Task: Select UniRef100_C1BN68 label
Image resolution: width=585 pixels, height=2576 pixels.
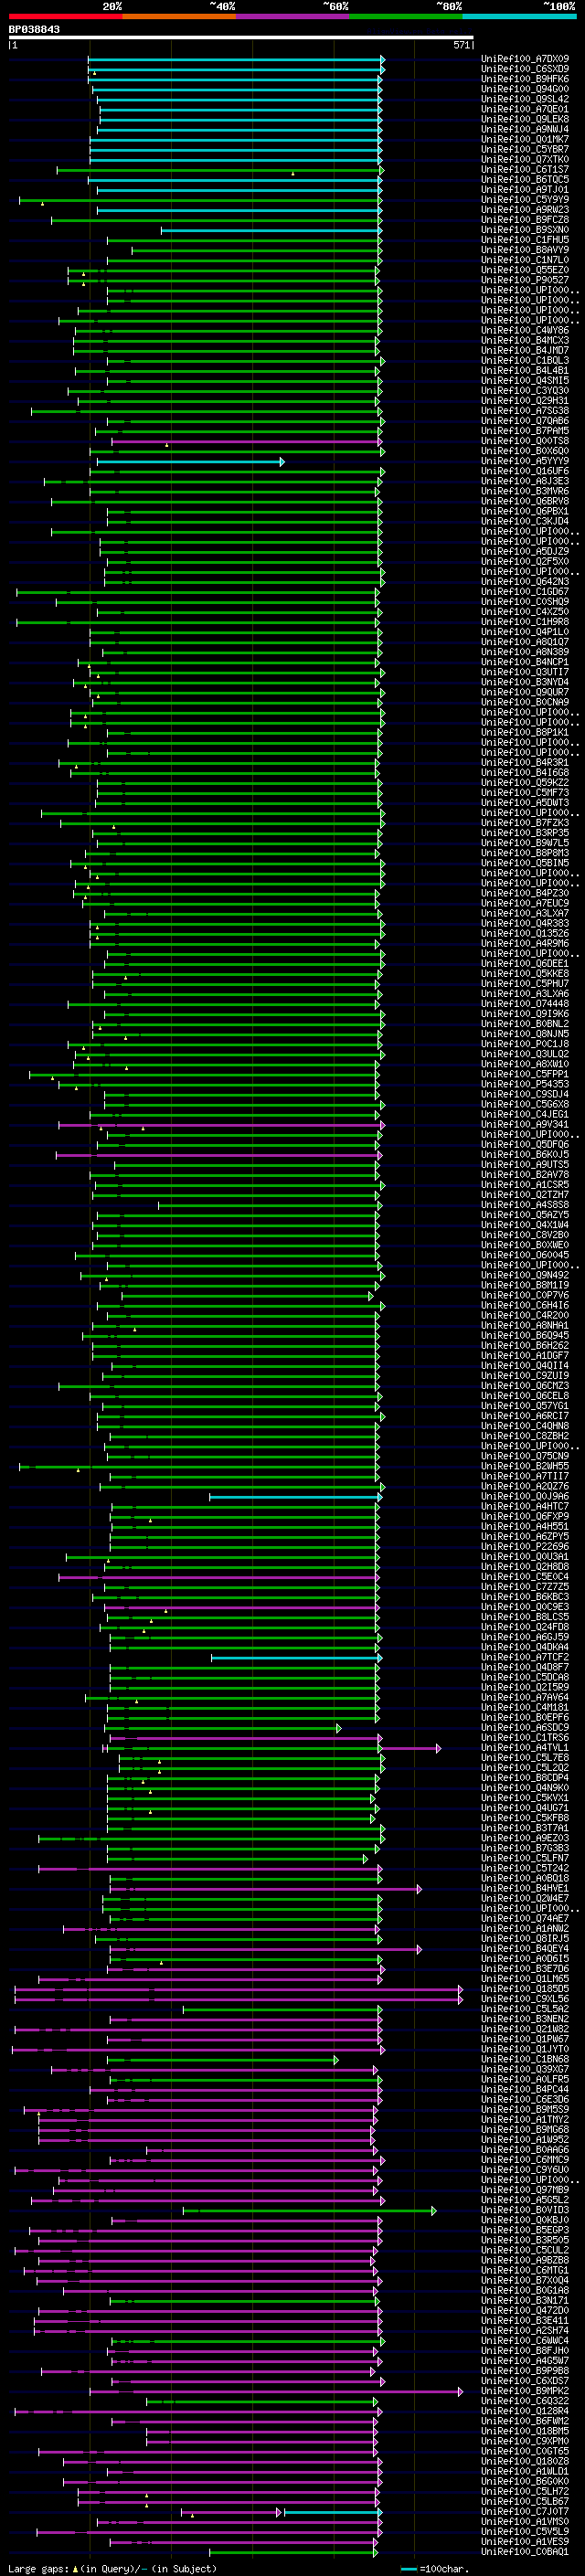Action: pyautogui.click(x=525, y=2059)
